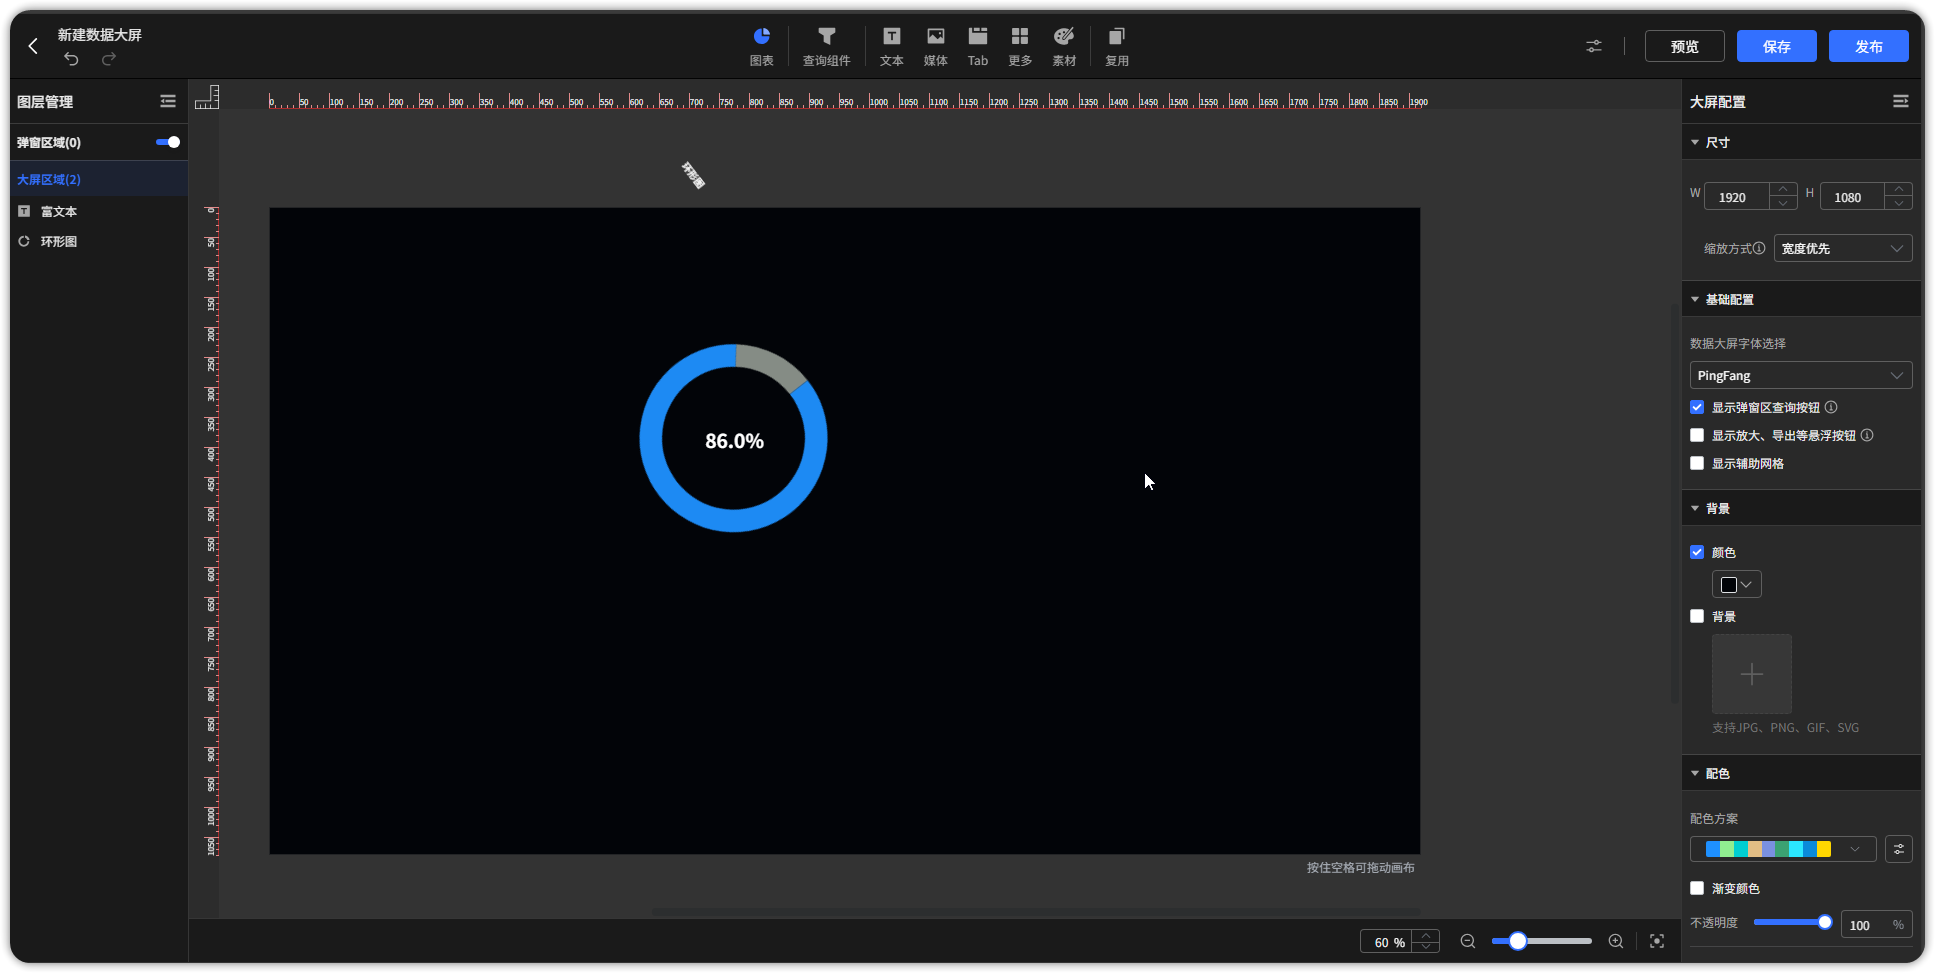
Task: Open the PingFang font dropdown
Action: point(1800,375)
